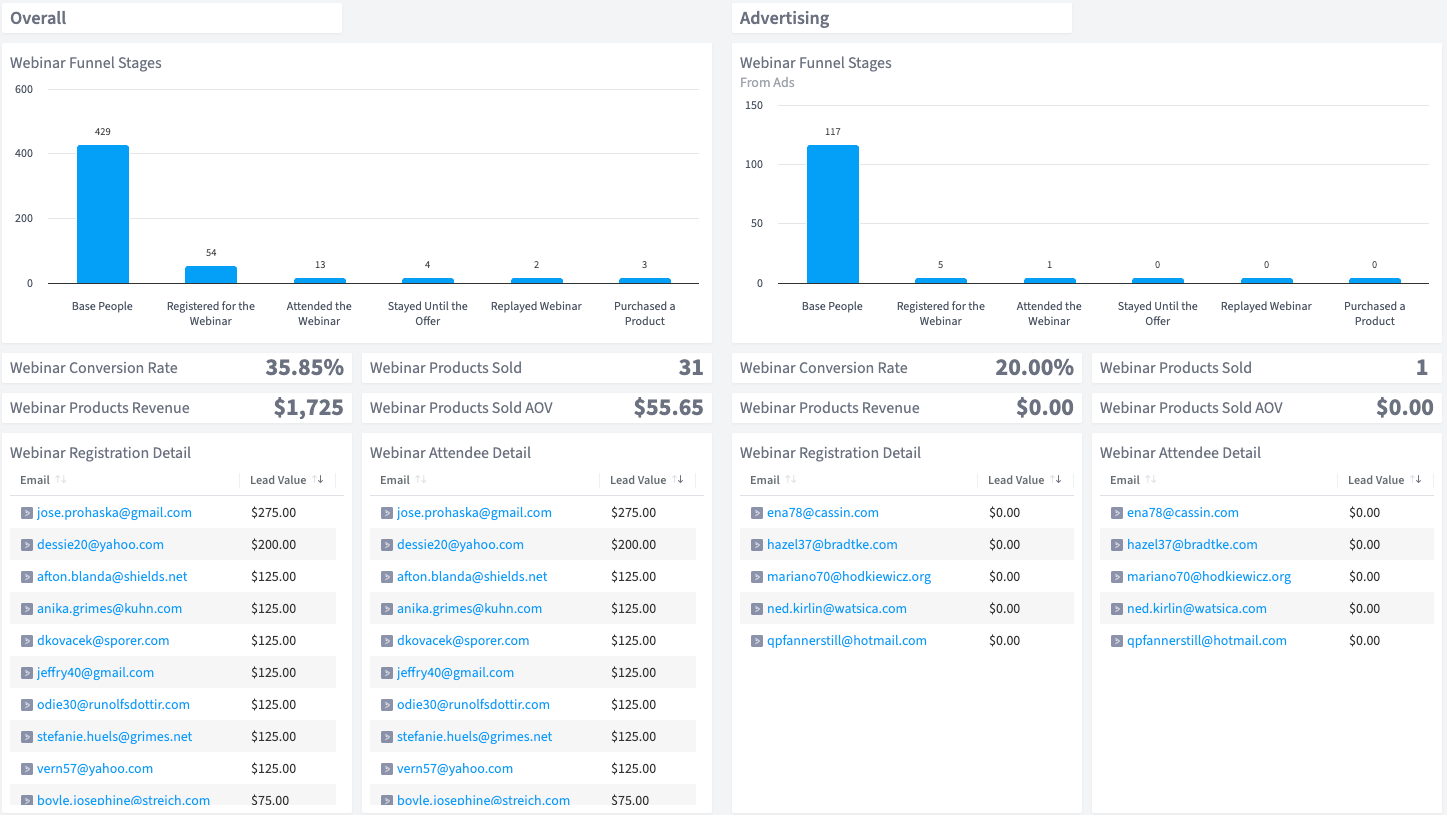Click the Registered for the Webinar bar showing 54

(211, 274)
